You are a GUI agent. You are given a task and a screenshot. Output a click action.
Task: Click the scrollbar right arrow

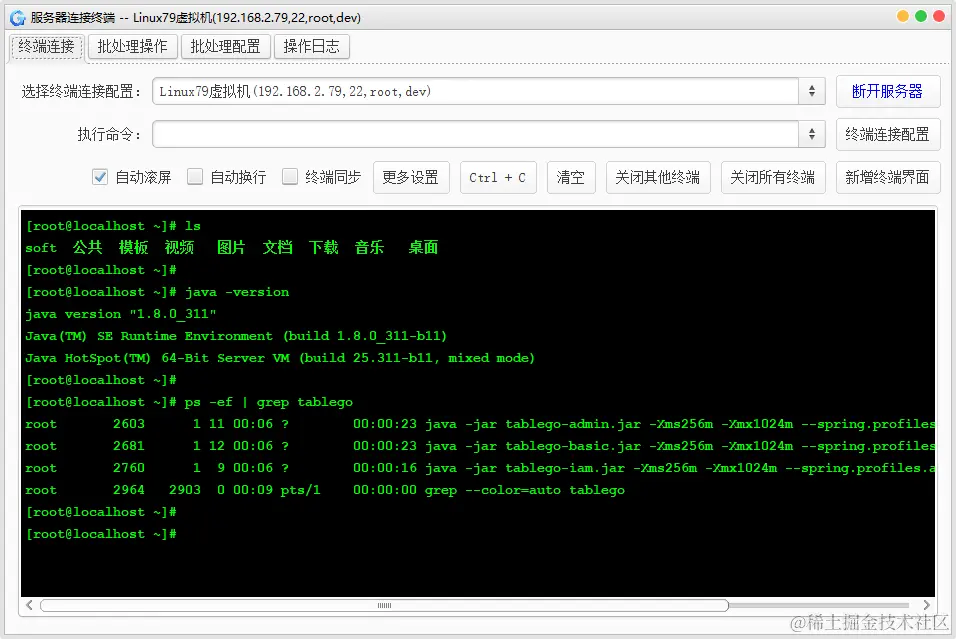point(927,605)
